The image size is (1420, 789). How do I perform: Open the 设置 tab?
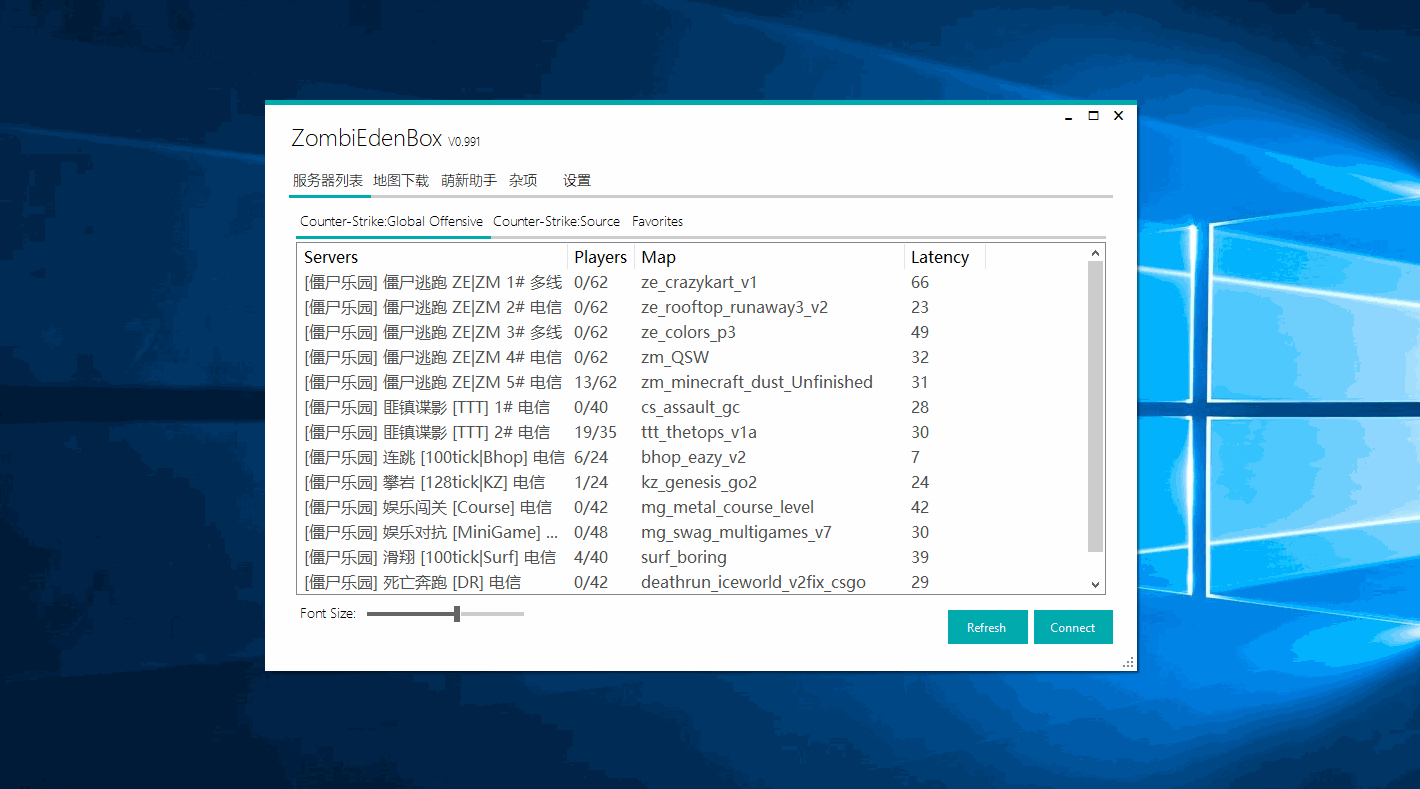(x=577, y=181)
